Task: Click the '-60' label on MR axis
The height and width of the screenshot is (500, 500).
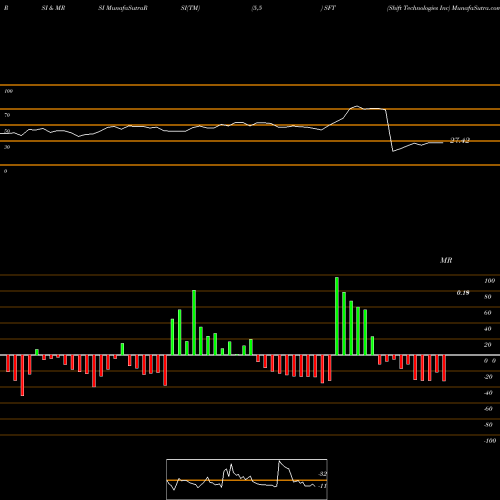Action: (488, 409)
